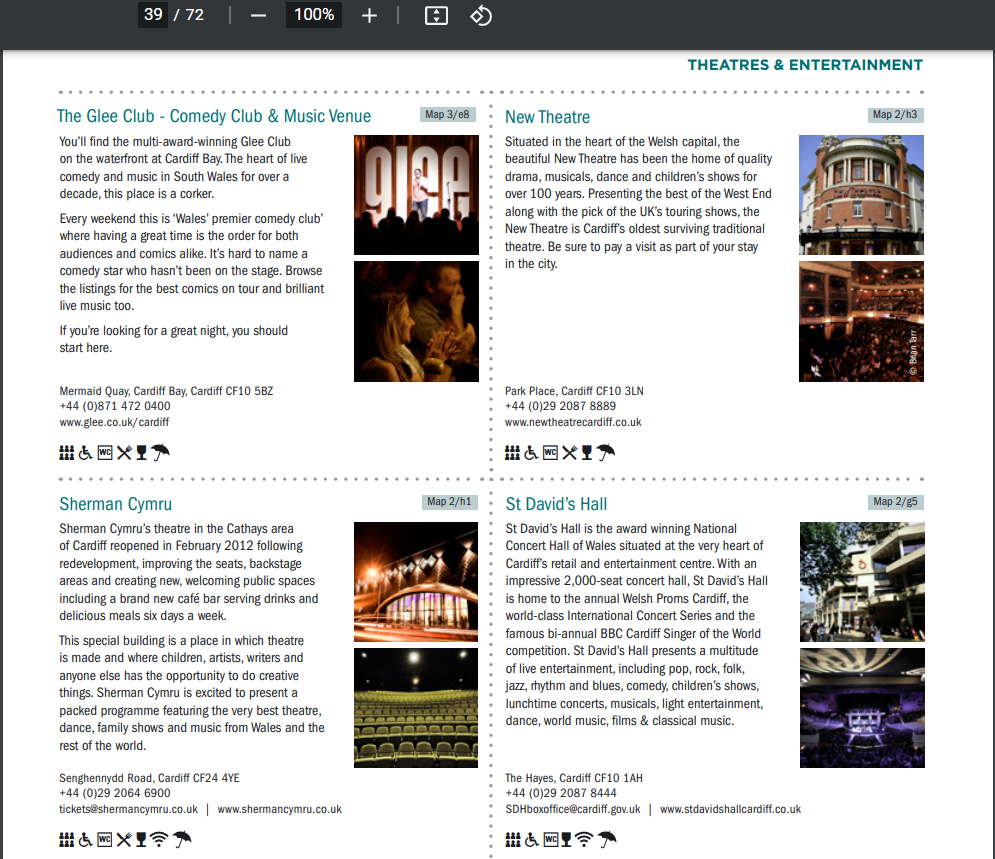995x859 pixels.
Task: Click St David's phone +44 (0)29 2087 8444
Action: coord(561,793)
